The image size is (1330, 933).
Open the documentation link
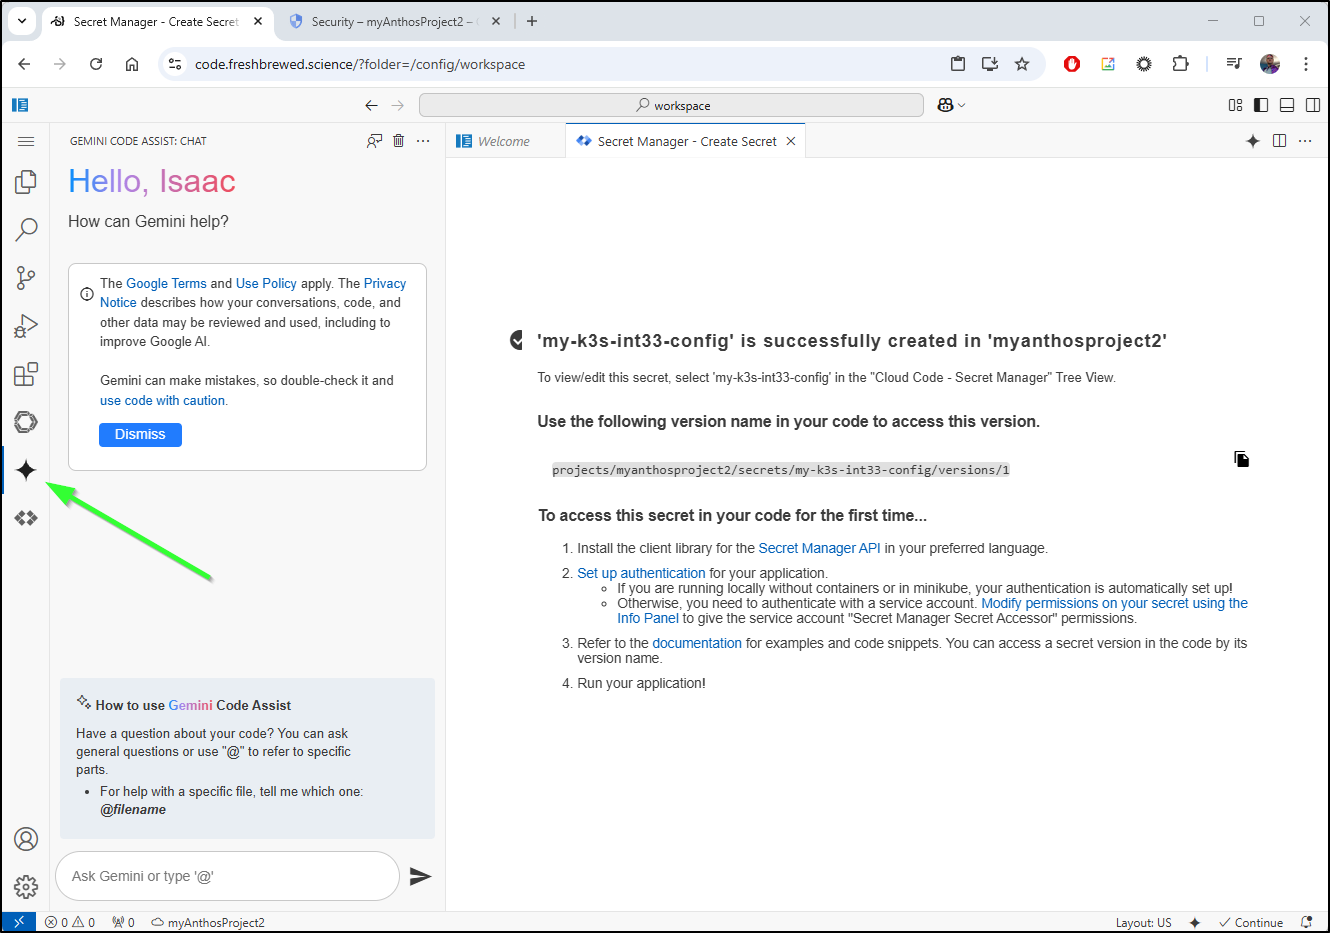click(697, 643)
